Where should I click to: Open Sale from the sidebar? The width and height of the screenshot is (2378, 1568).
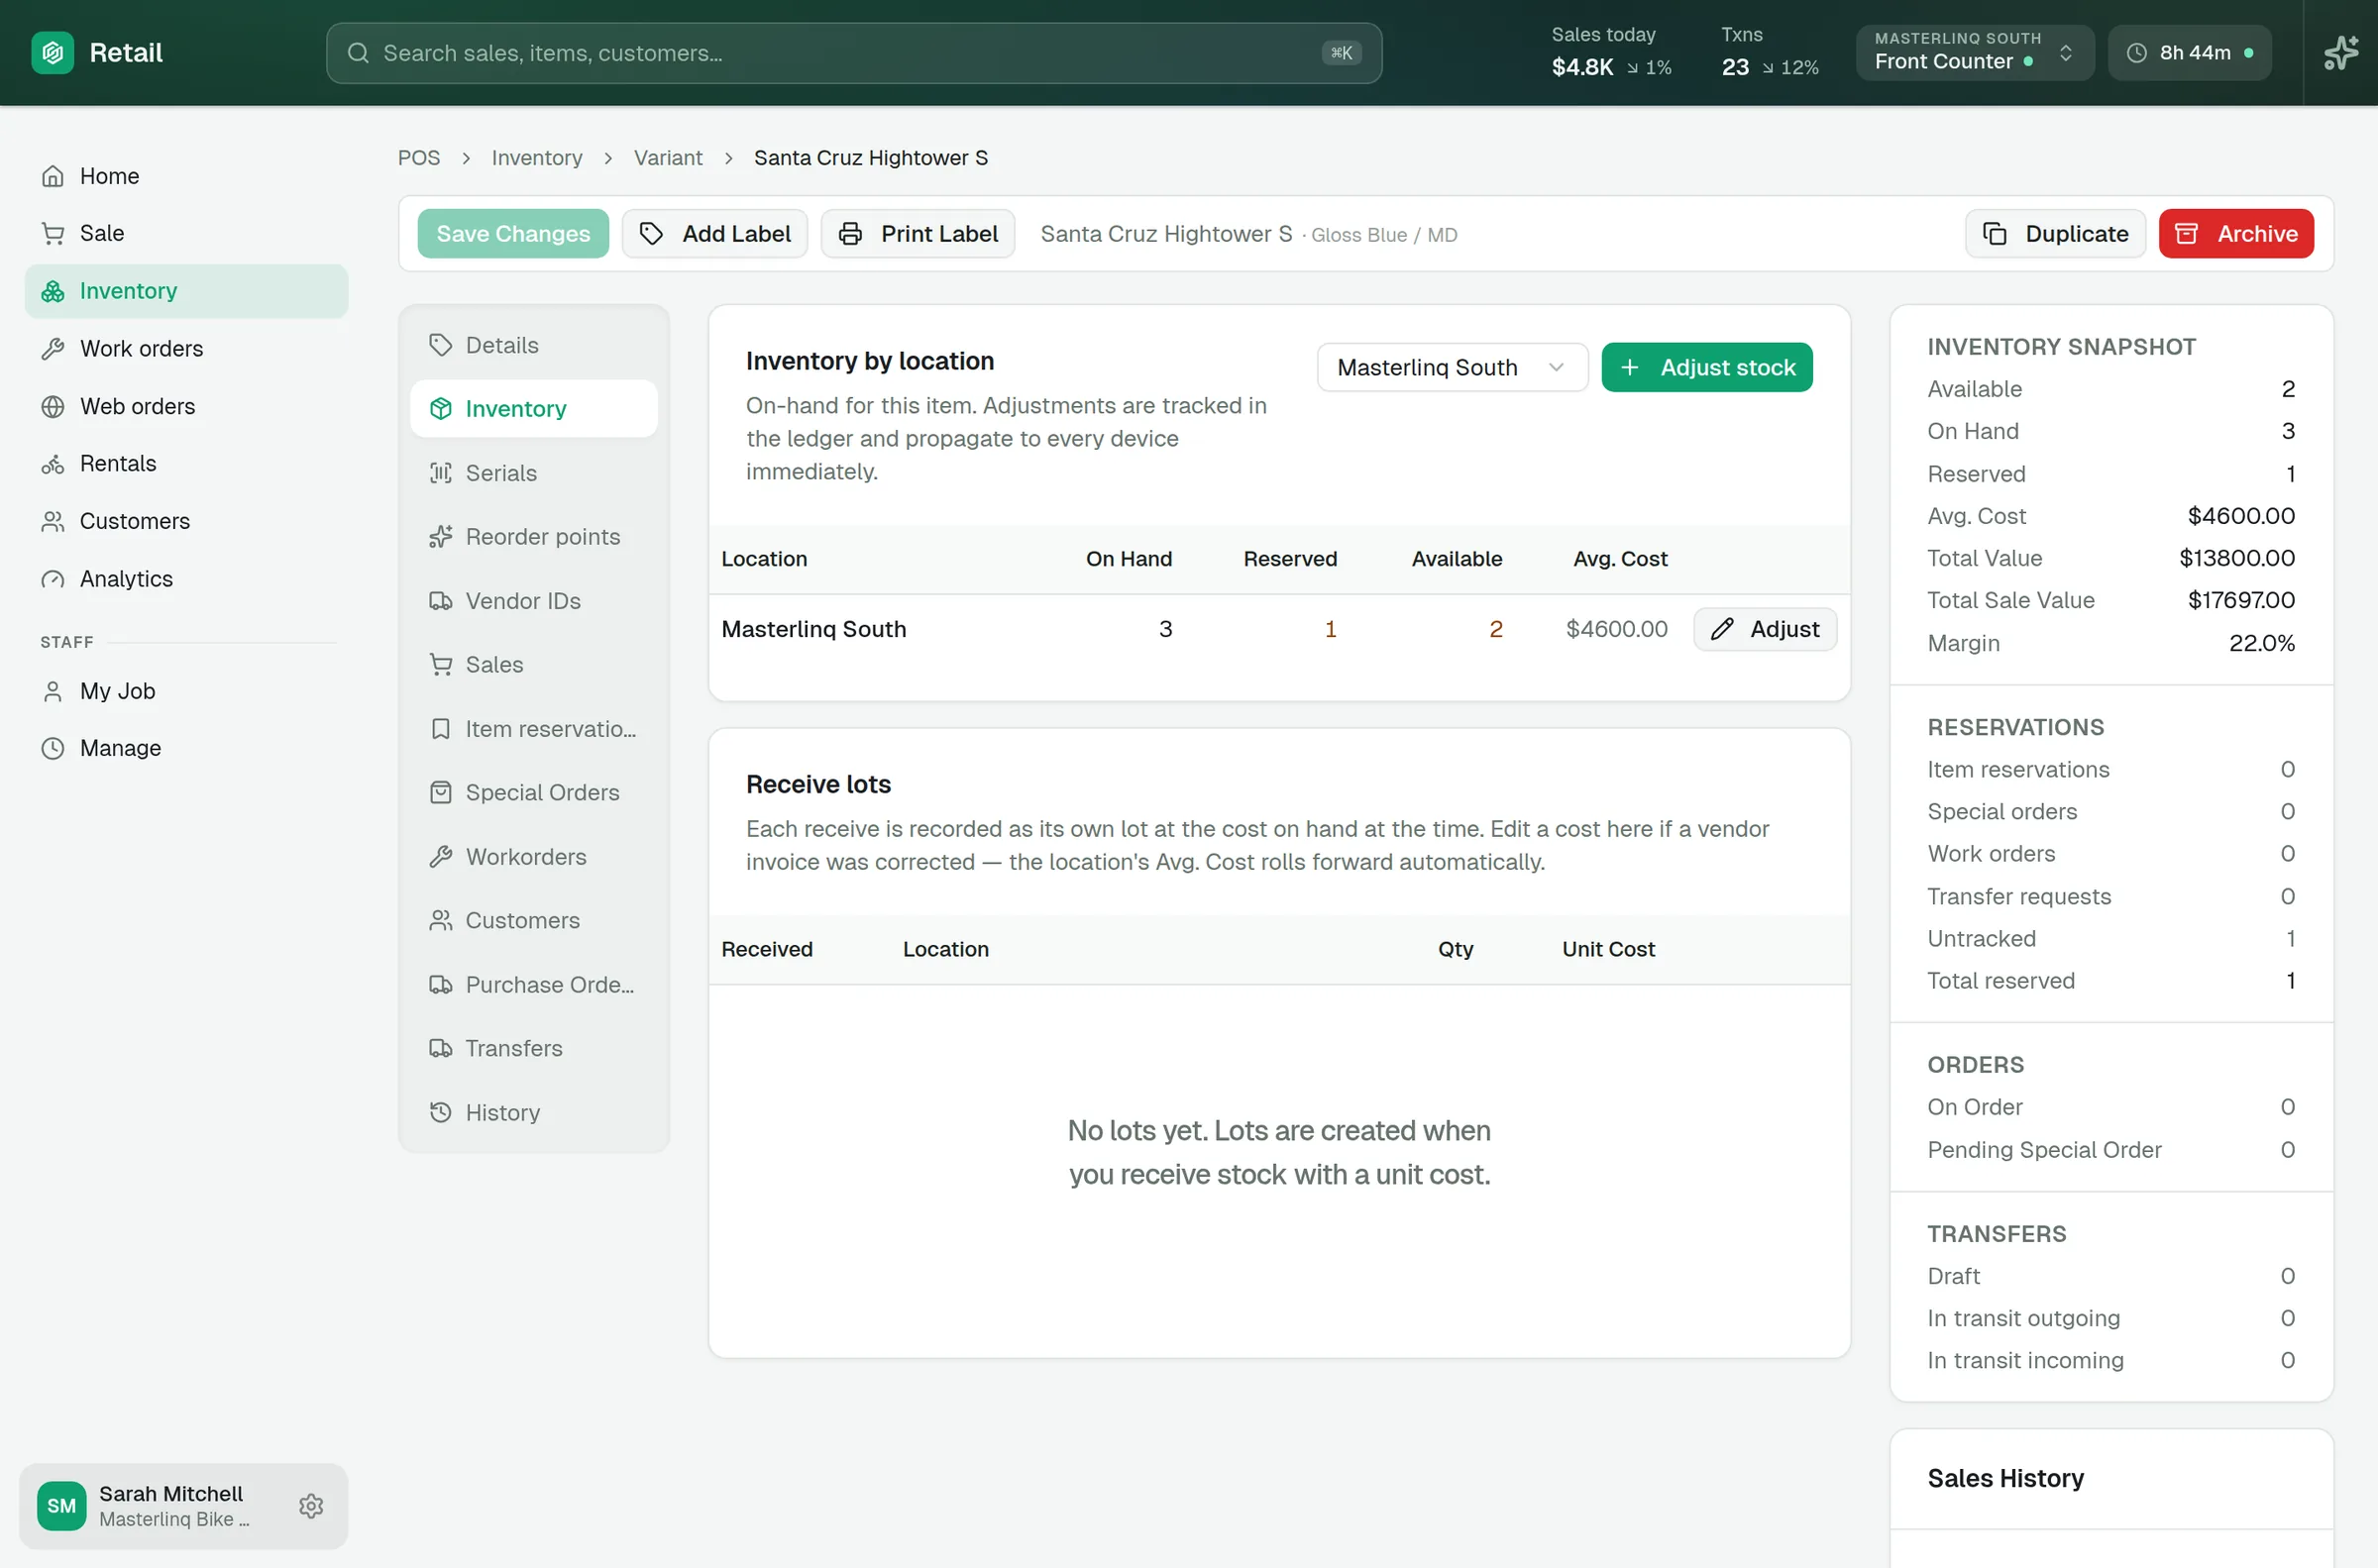pos(186,233)
